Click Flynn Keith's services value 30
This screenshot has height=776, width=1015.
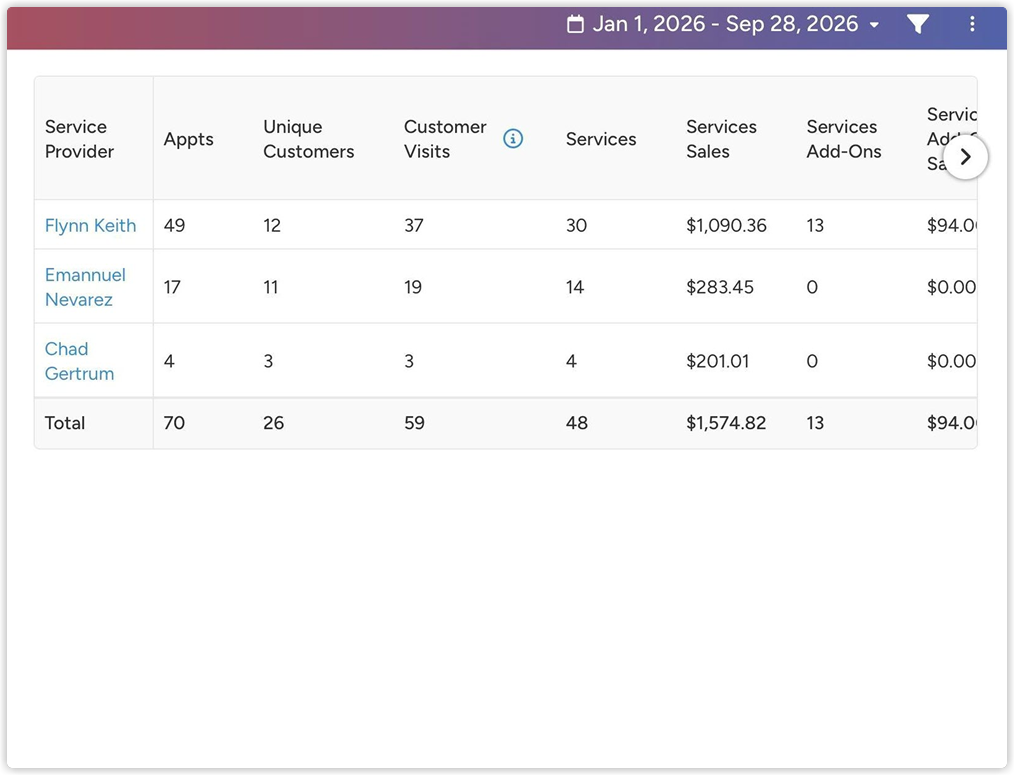[x=577, y=225]
